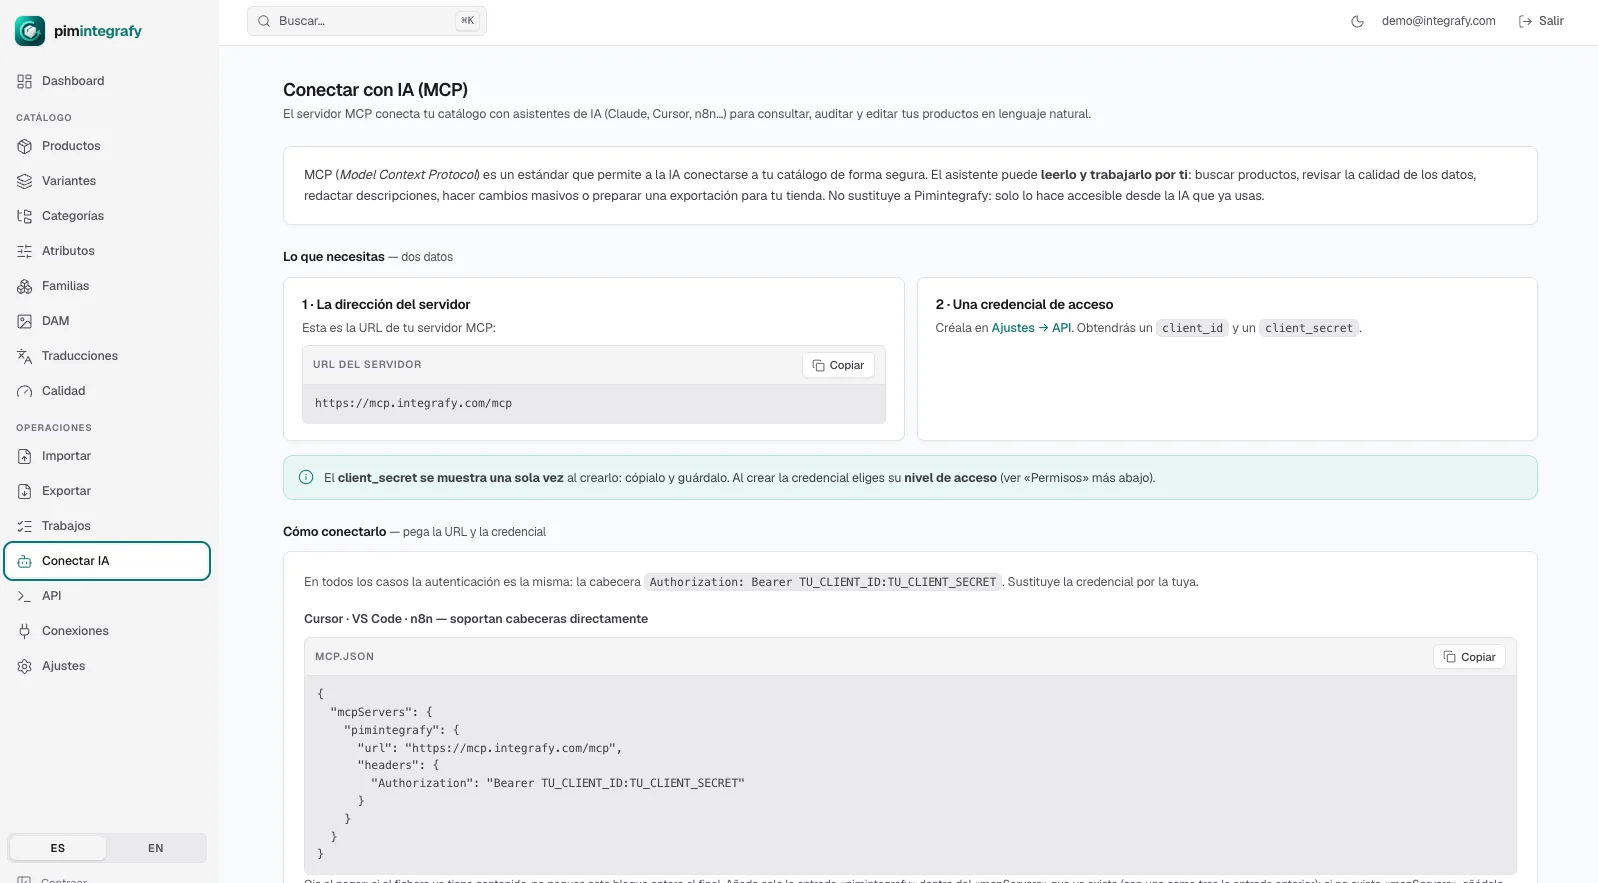The image size is (1598, 883).
Task: Click the API terminal icon
Action: [25, 596]
